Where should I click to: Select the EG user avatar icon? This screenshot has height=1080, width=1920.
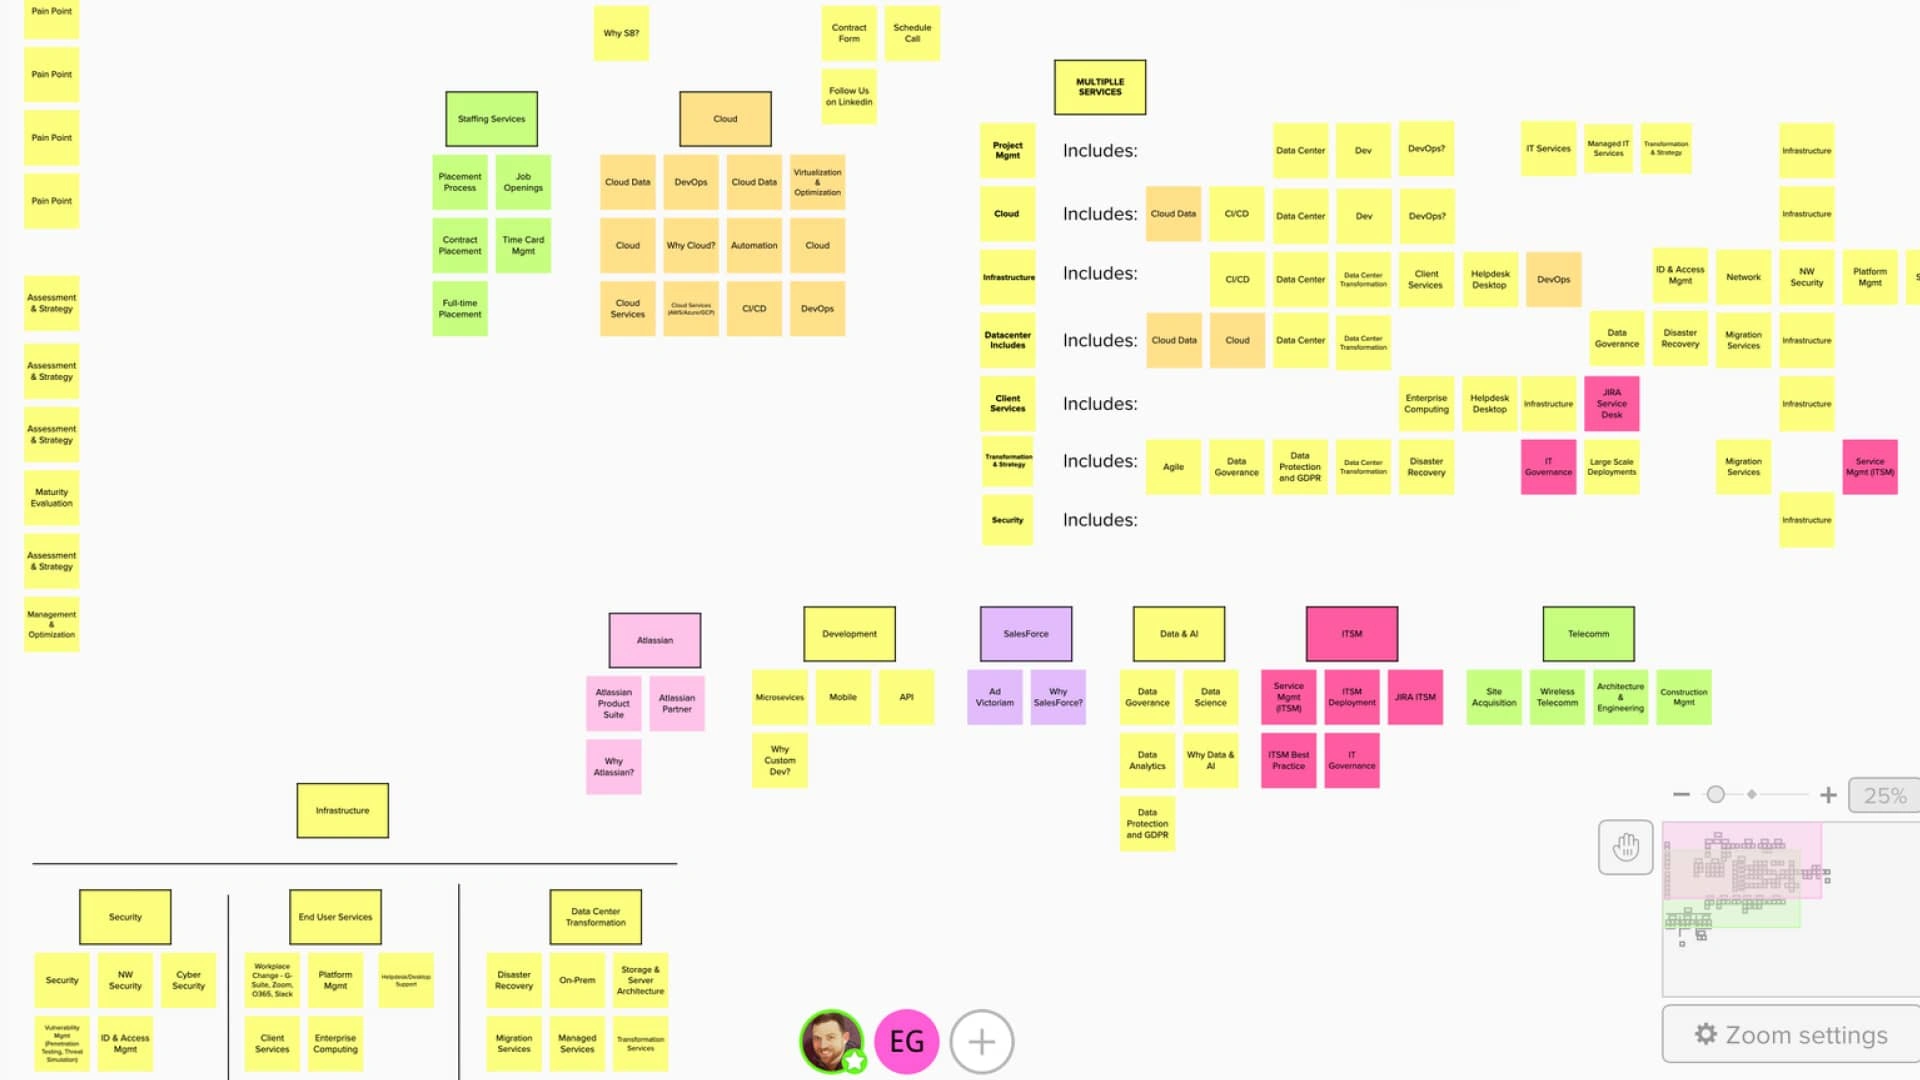tap(906, 1042)
